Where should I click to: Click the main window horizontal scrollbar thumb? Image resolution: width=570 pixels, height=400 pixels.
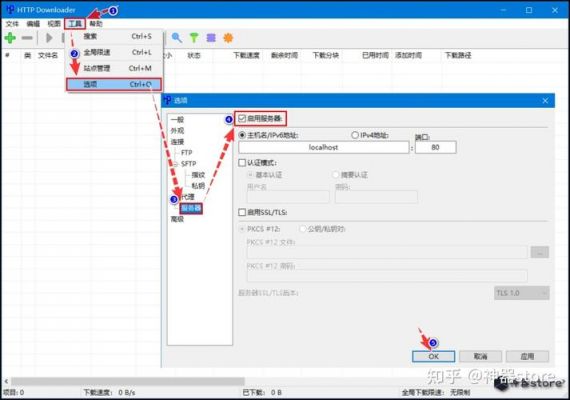[x=127, y=381]
